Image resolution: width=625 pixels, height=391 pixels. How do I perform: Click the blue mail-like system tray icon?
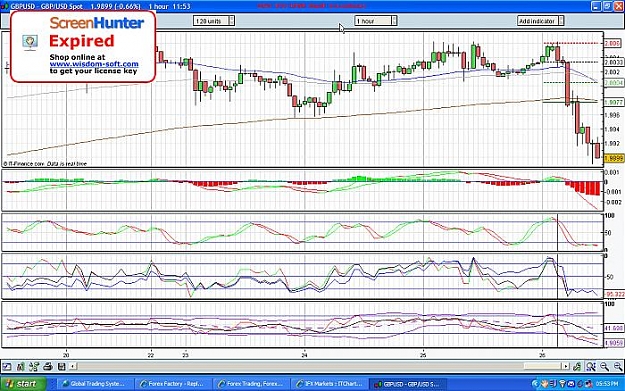point(571,384)
